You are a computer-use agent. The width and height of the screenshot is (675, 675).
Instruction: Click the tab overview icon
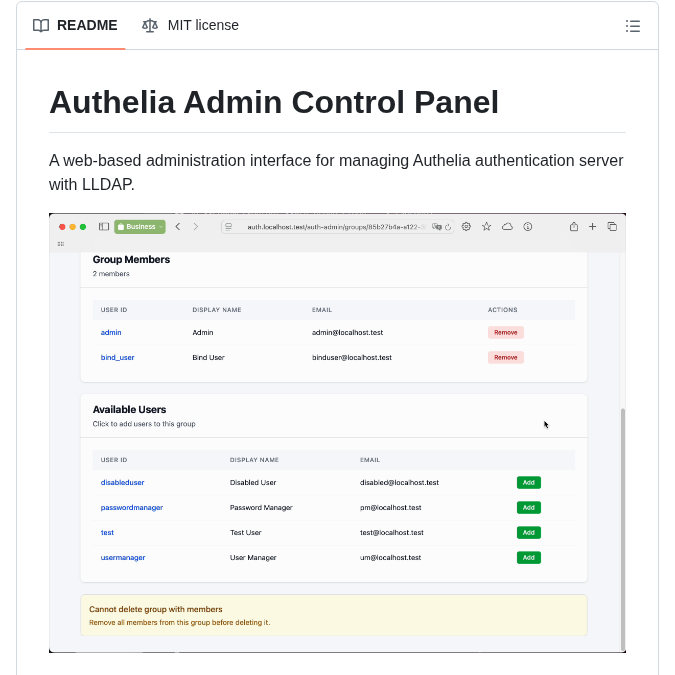[612, 226]
